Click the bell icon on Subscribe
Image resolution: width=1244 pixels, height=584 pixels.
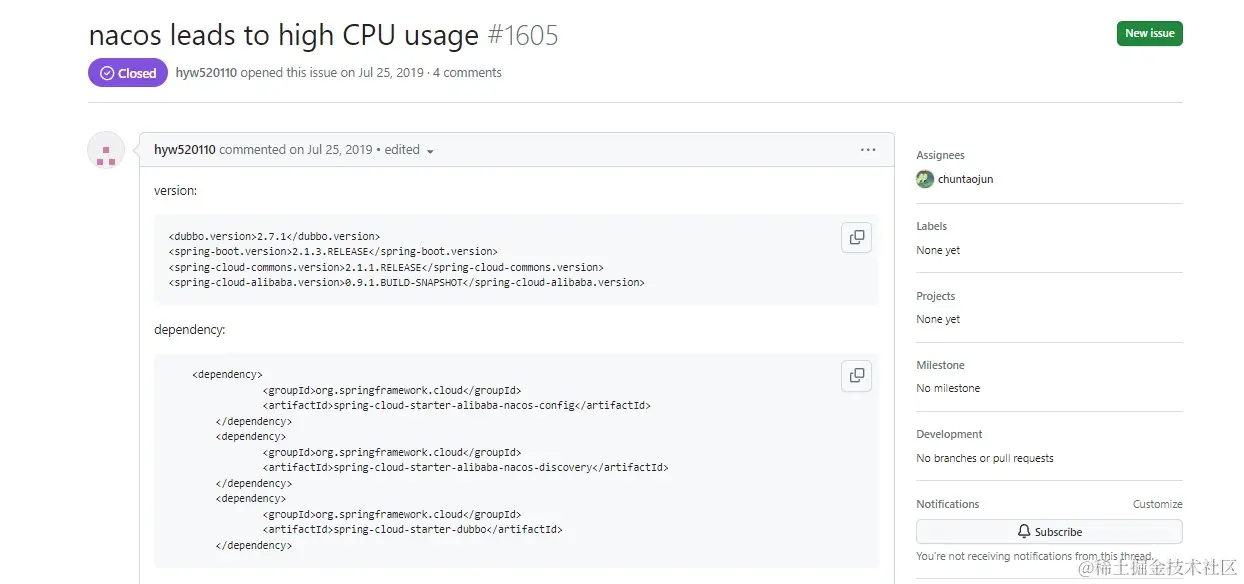tap(1024, 532)
